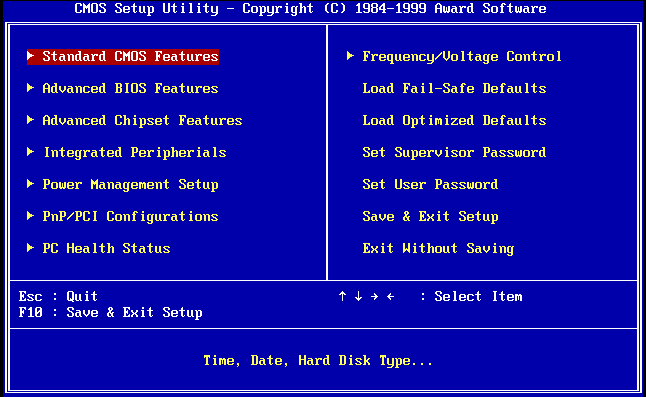Click the right arrow key hint
Screen dimensions: 646x397
pyautogui.click(x=374, y=297)
